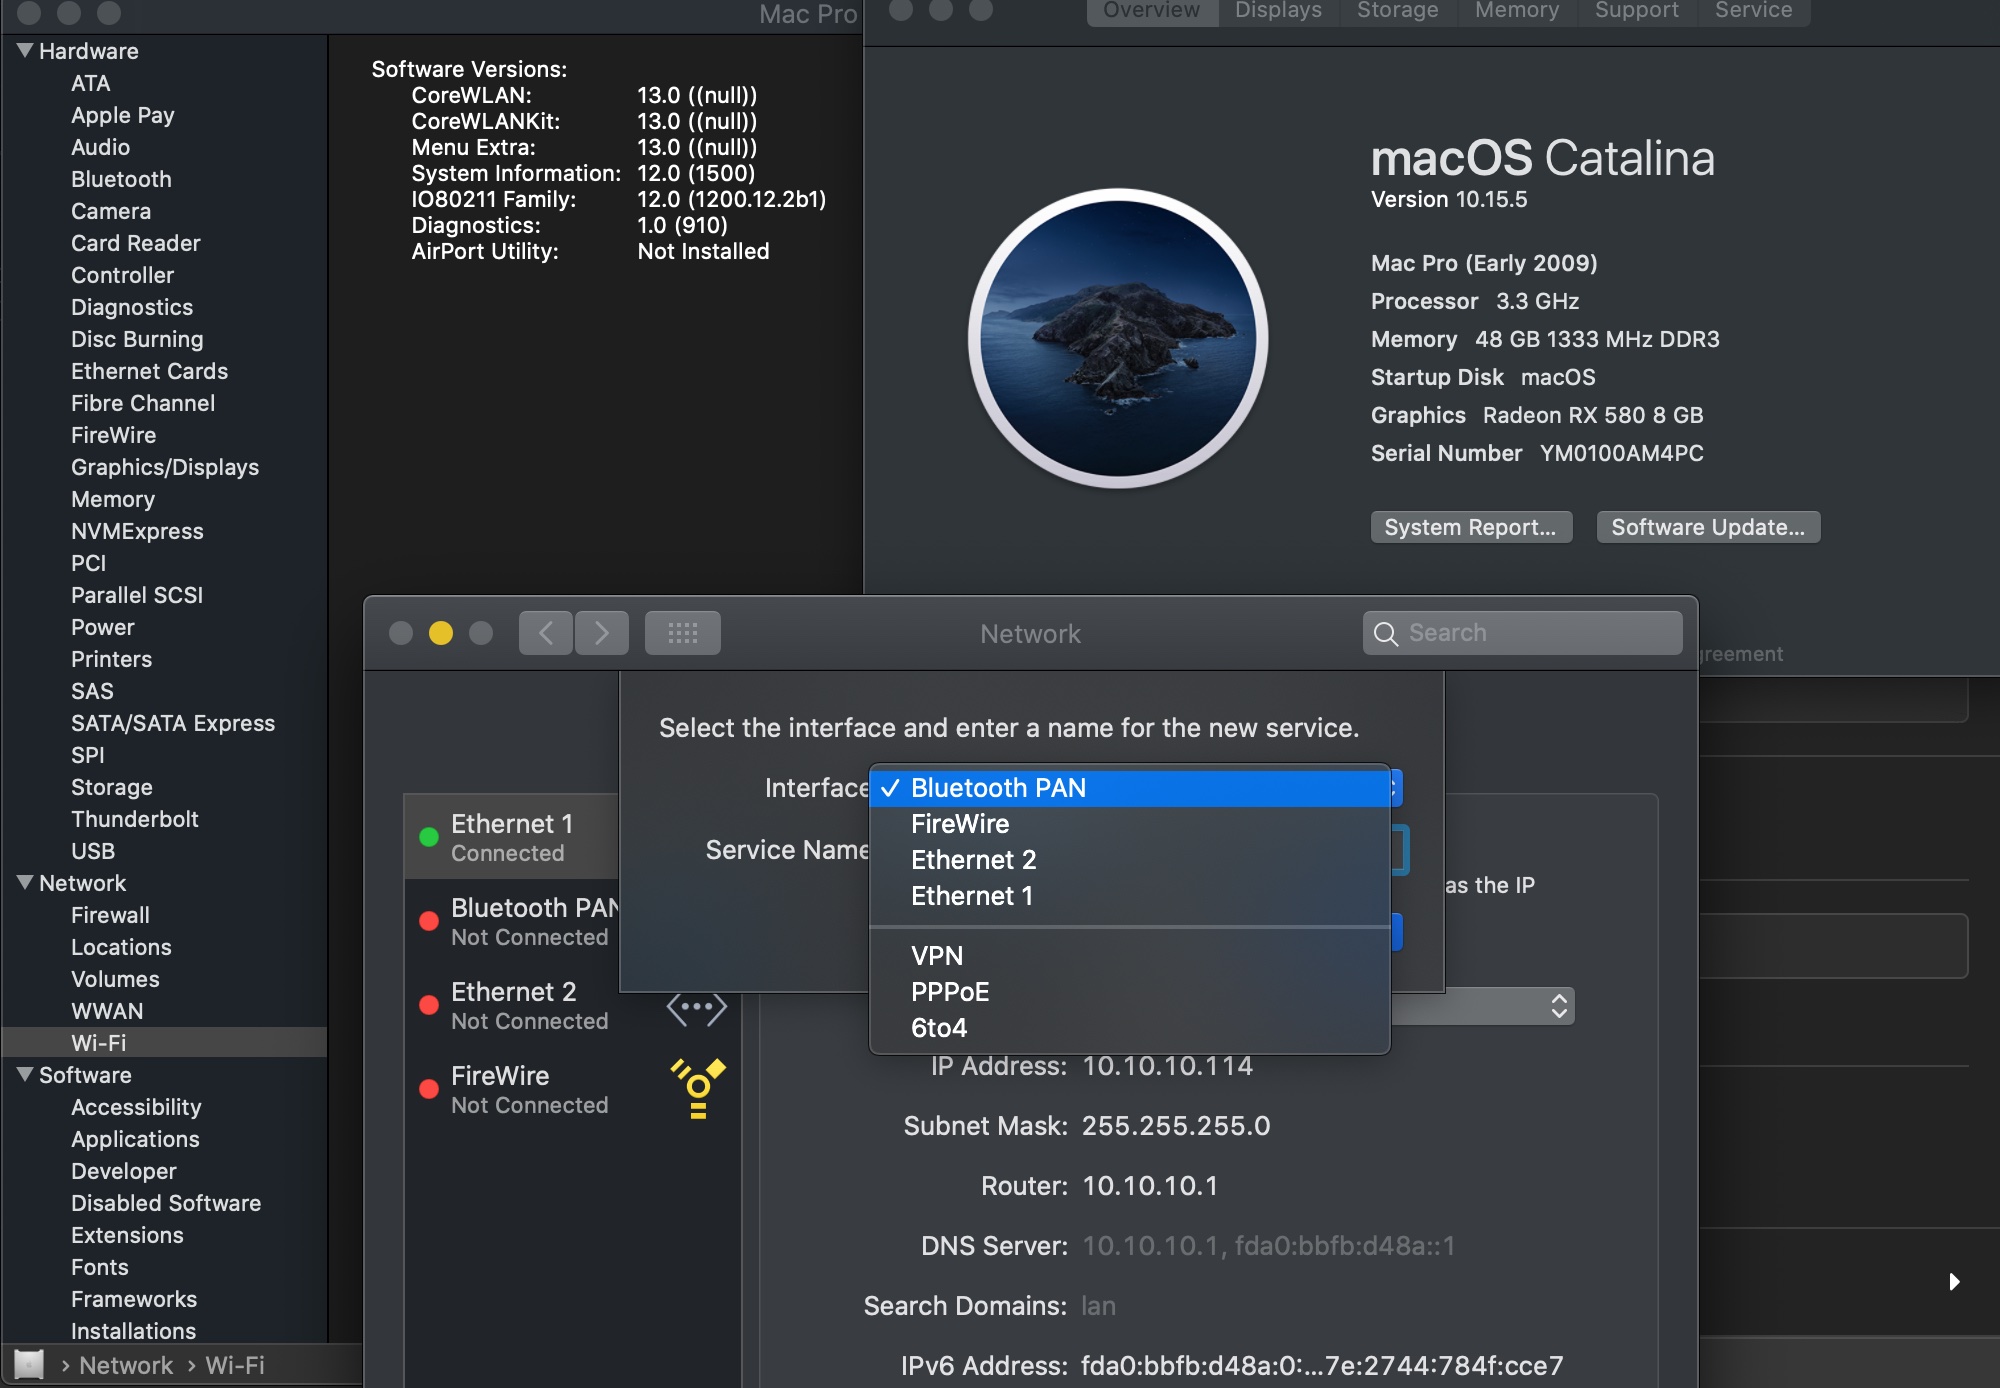Click the DNS Server field

click(1268, 1246)
